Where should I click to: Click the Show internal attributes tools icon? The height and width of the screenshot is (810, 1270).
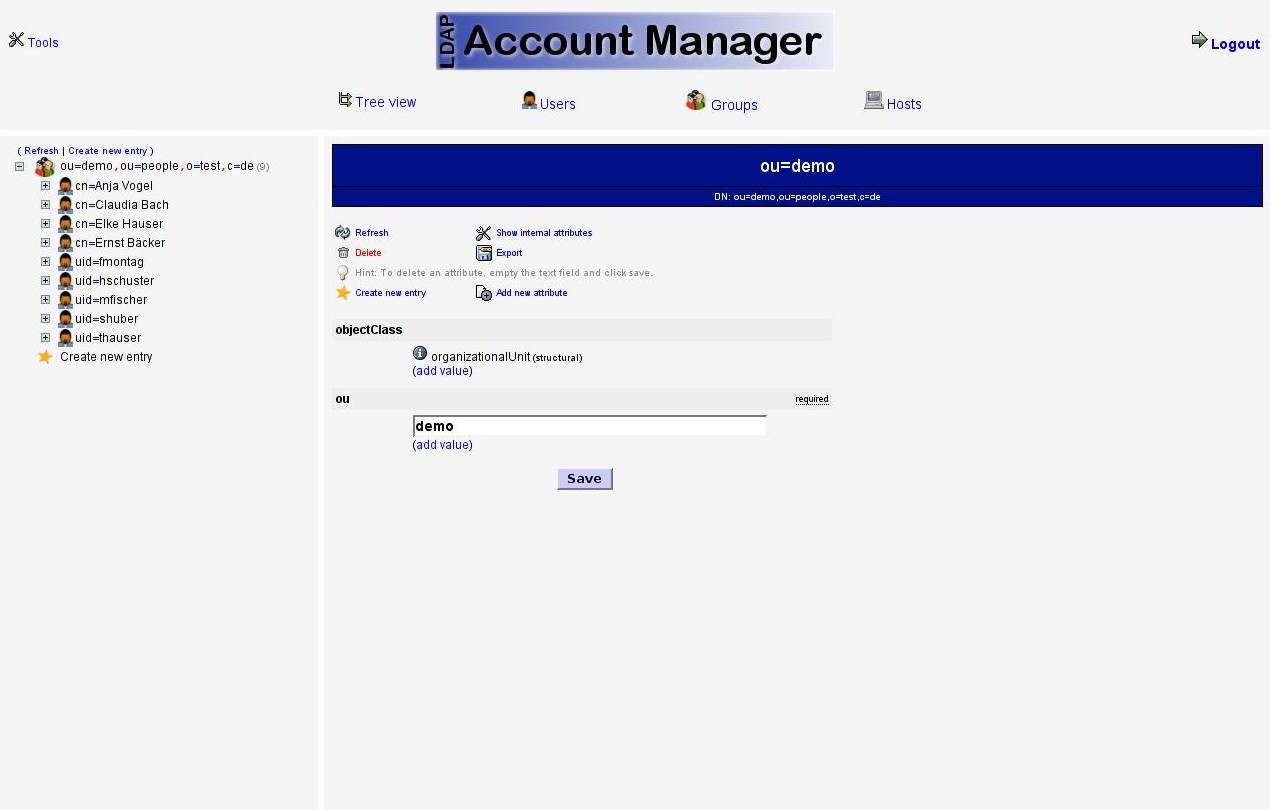(x=484, y=233)
